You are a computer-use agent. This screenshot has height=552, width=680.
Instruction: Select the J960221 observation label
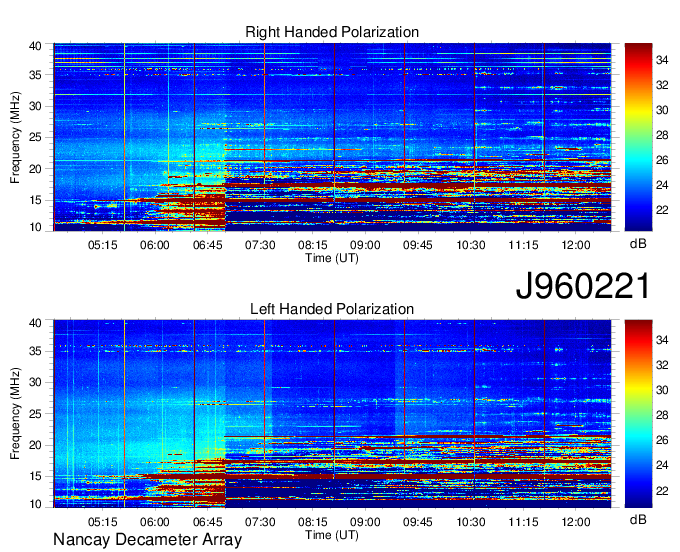(583, 286)
